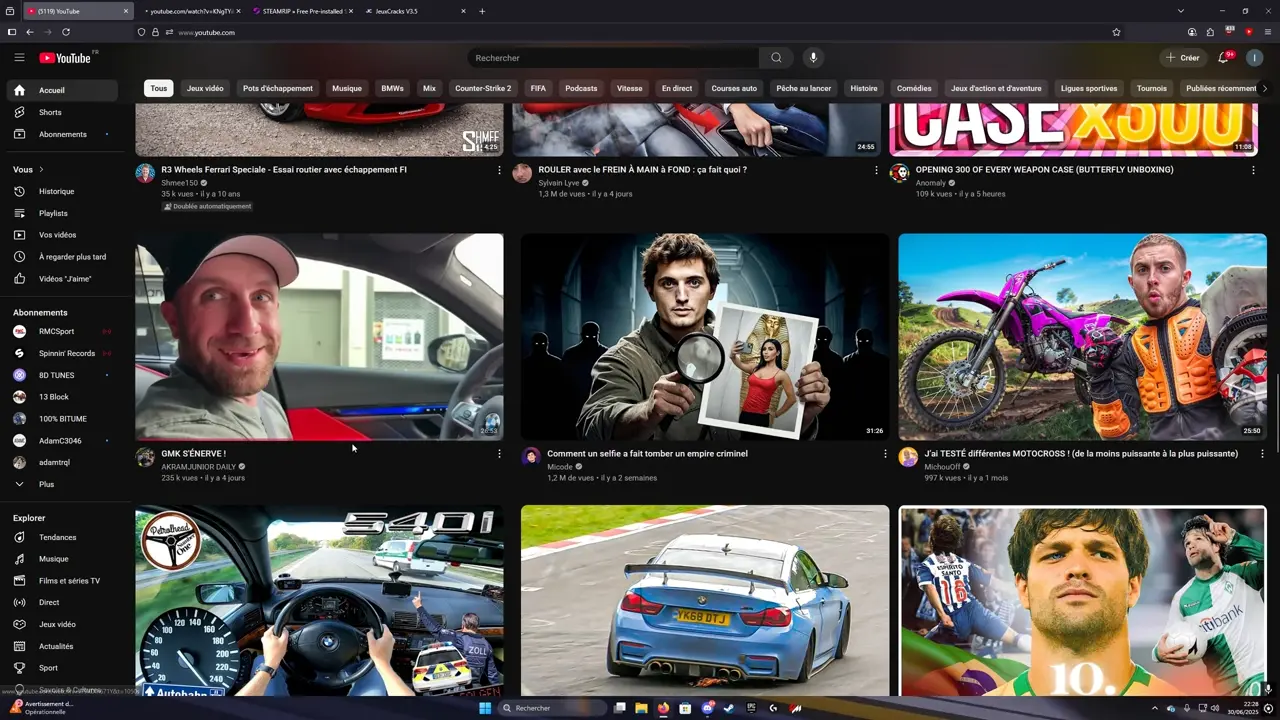Open options for R3 Wheels Ferrari video
Image resolution: width=1280 pixels, height=720 pixels.
[499, 170]
